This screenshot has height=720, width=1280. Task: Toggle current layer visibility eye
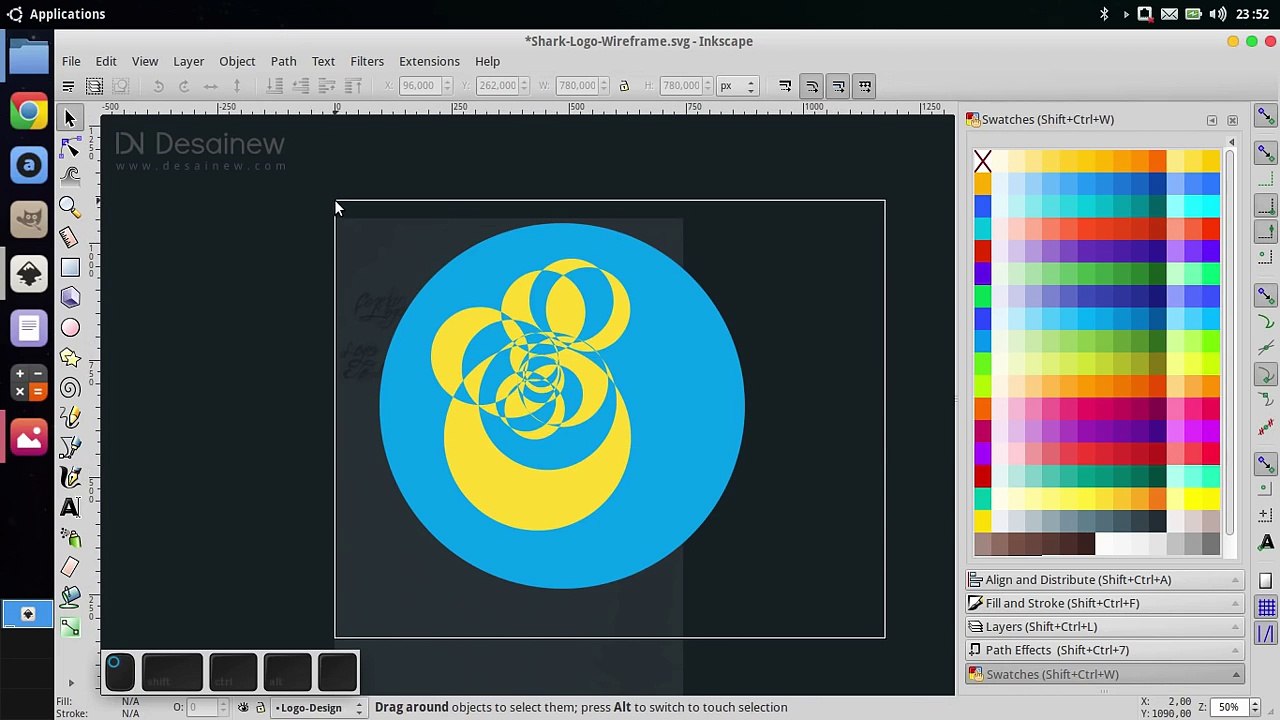tap(243, 707)
